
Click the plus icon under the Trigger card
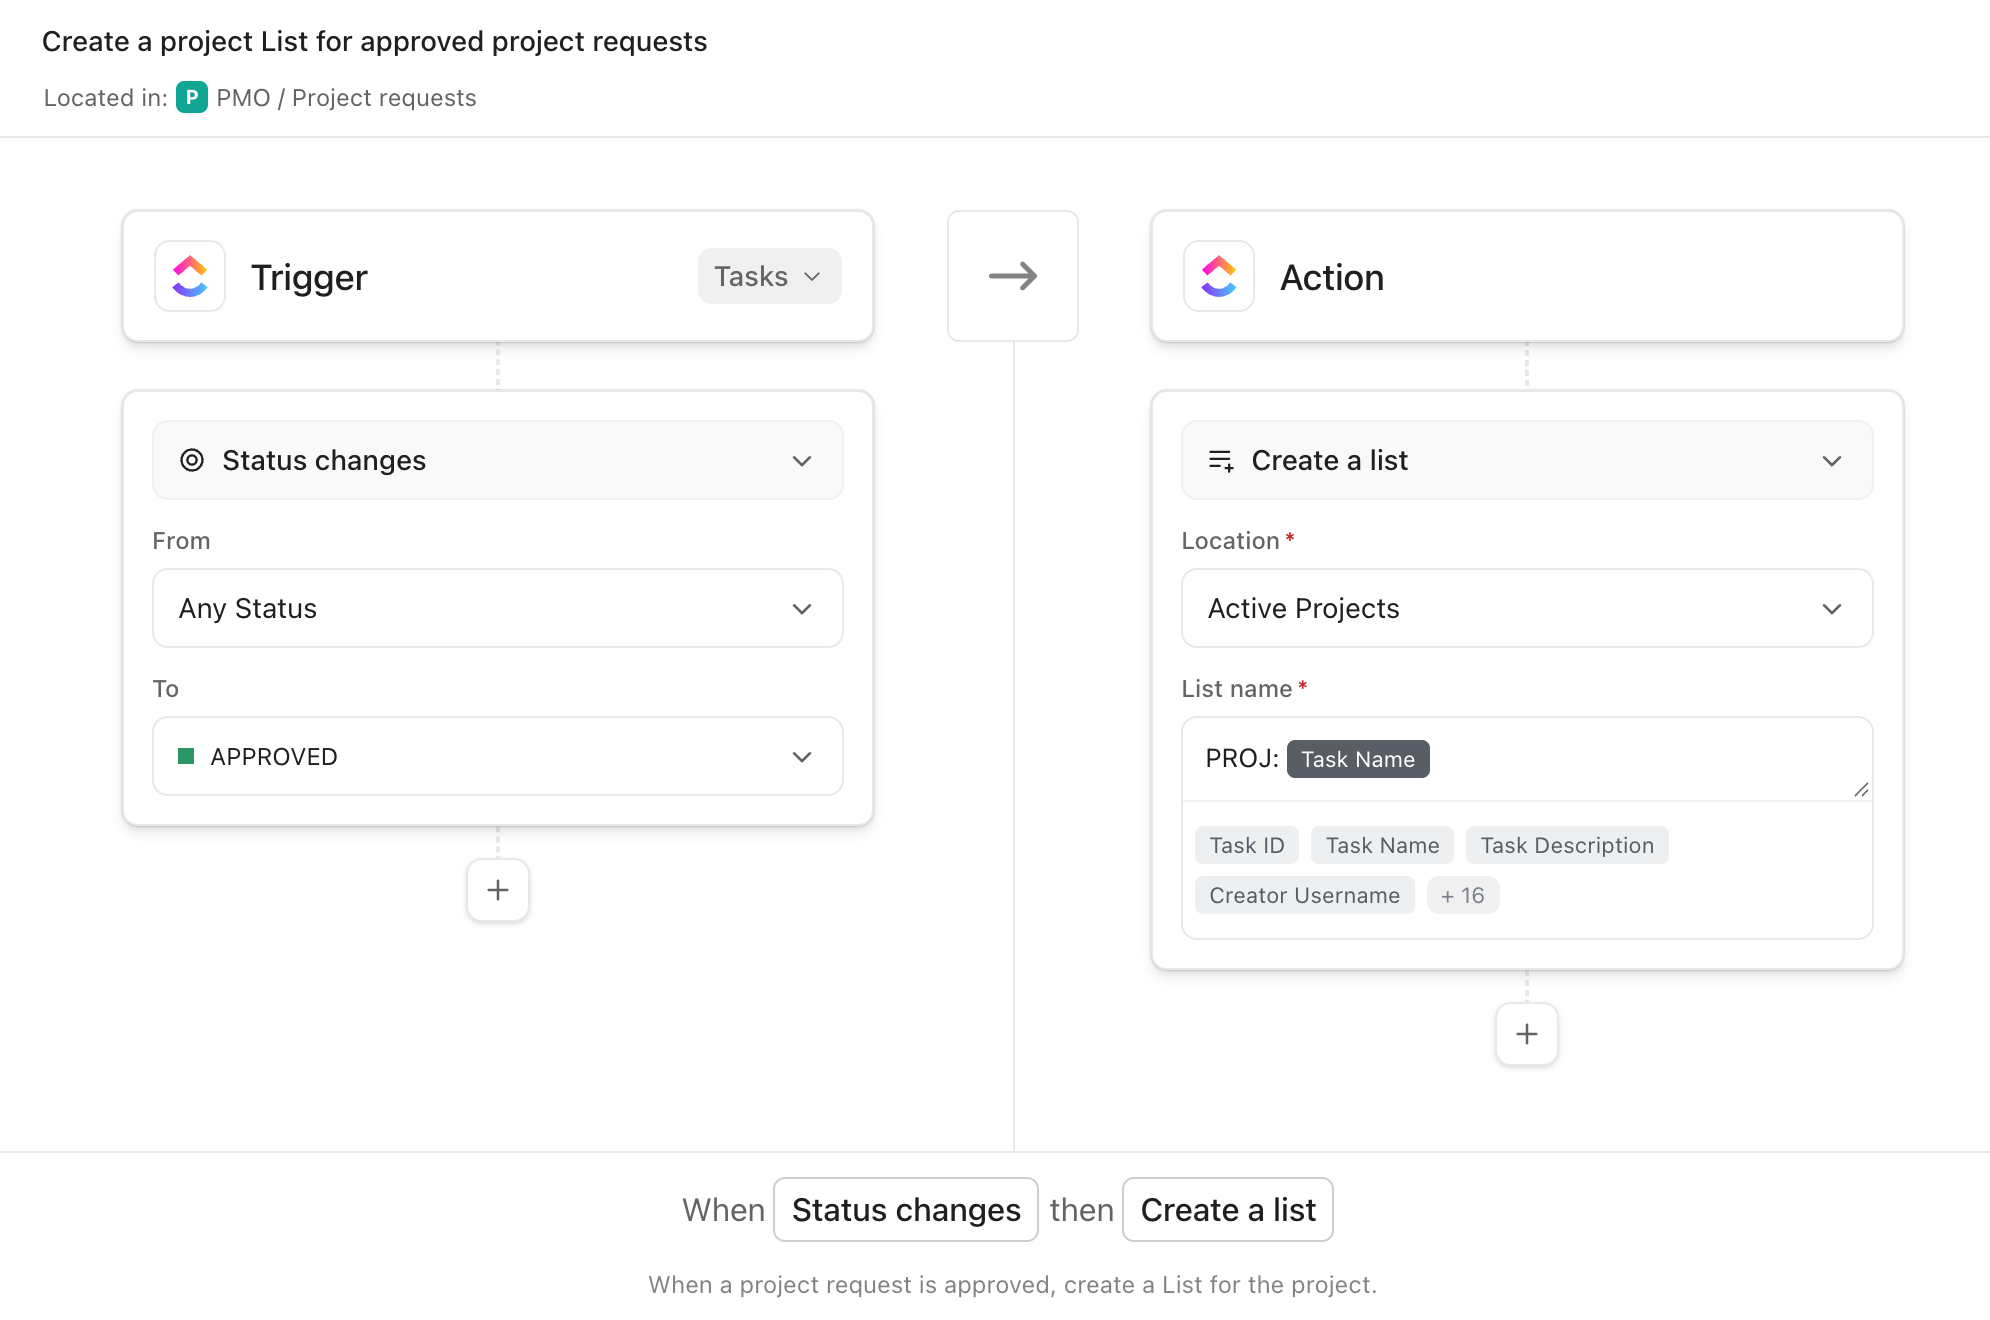497,889
